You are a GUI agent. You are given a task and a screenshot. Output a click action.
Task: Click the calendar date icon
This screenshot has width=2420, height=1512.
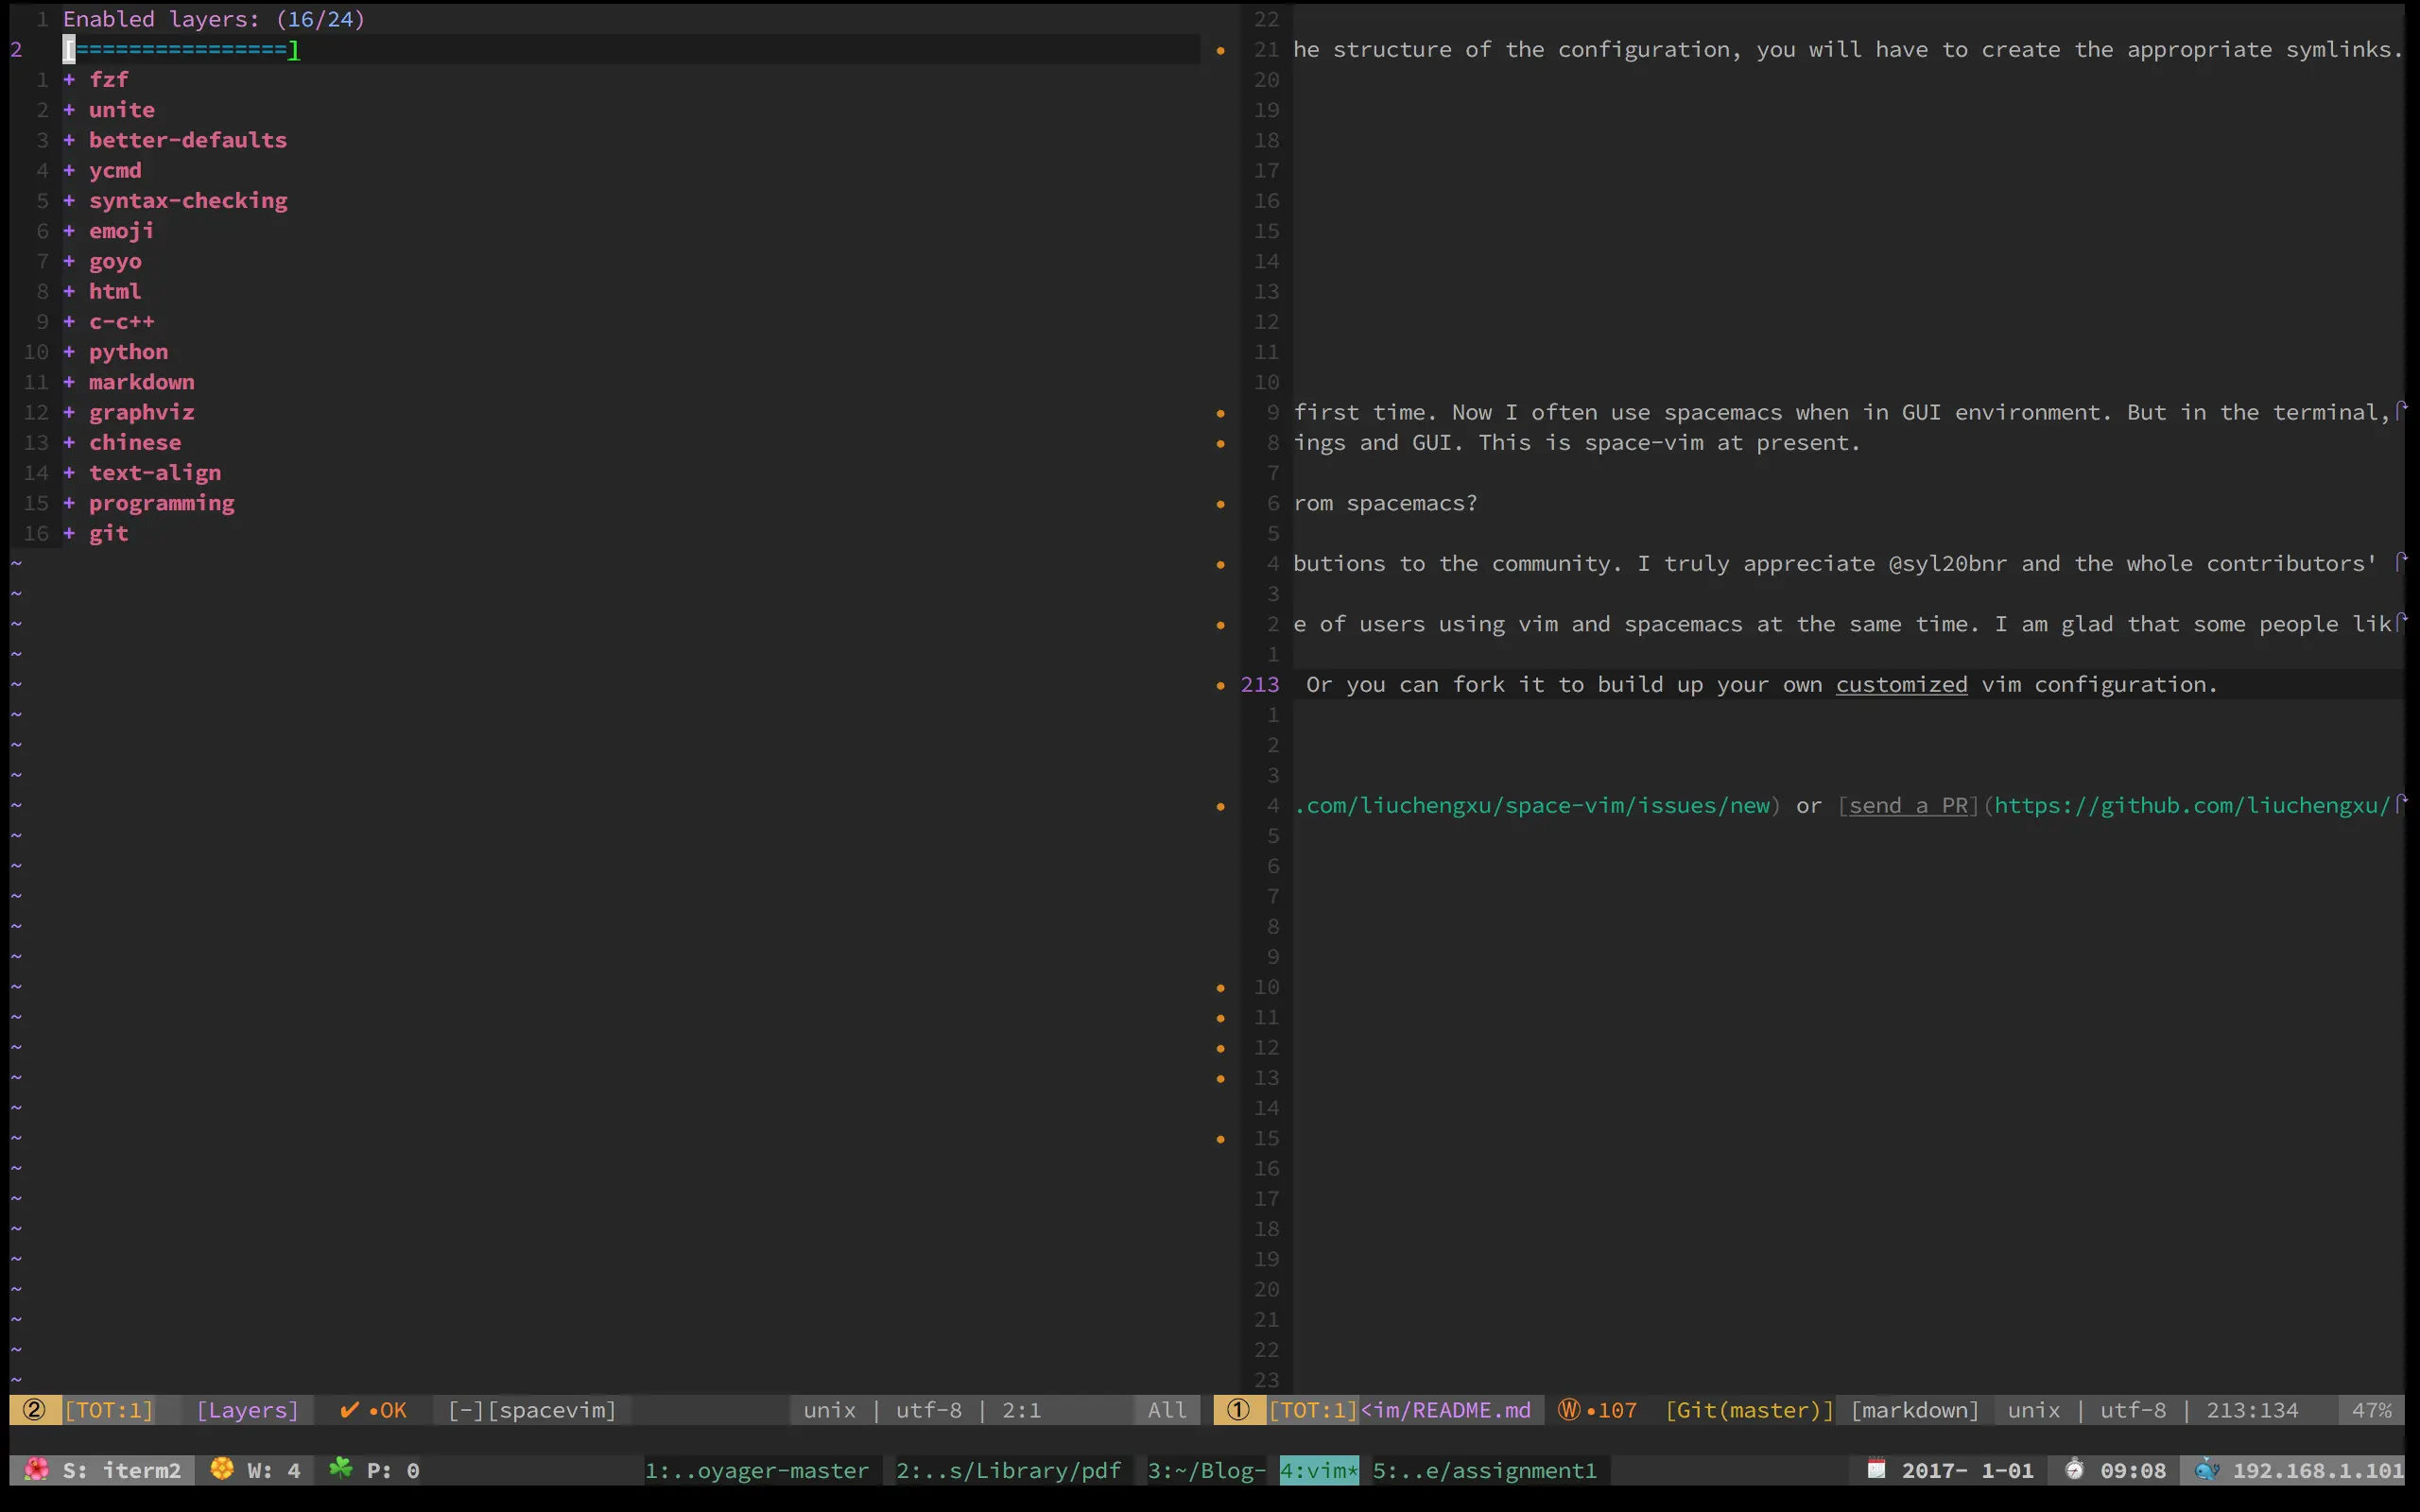(x=1876, y=1470)
